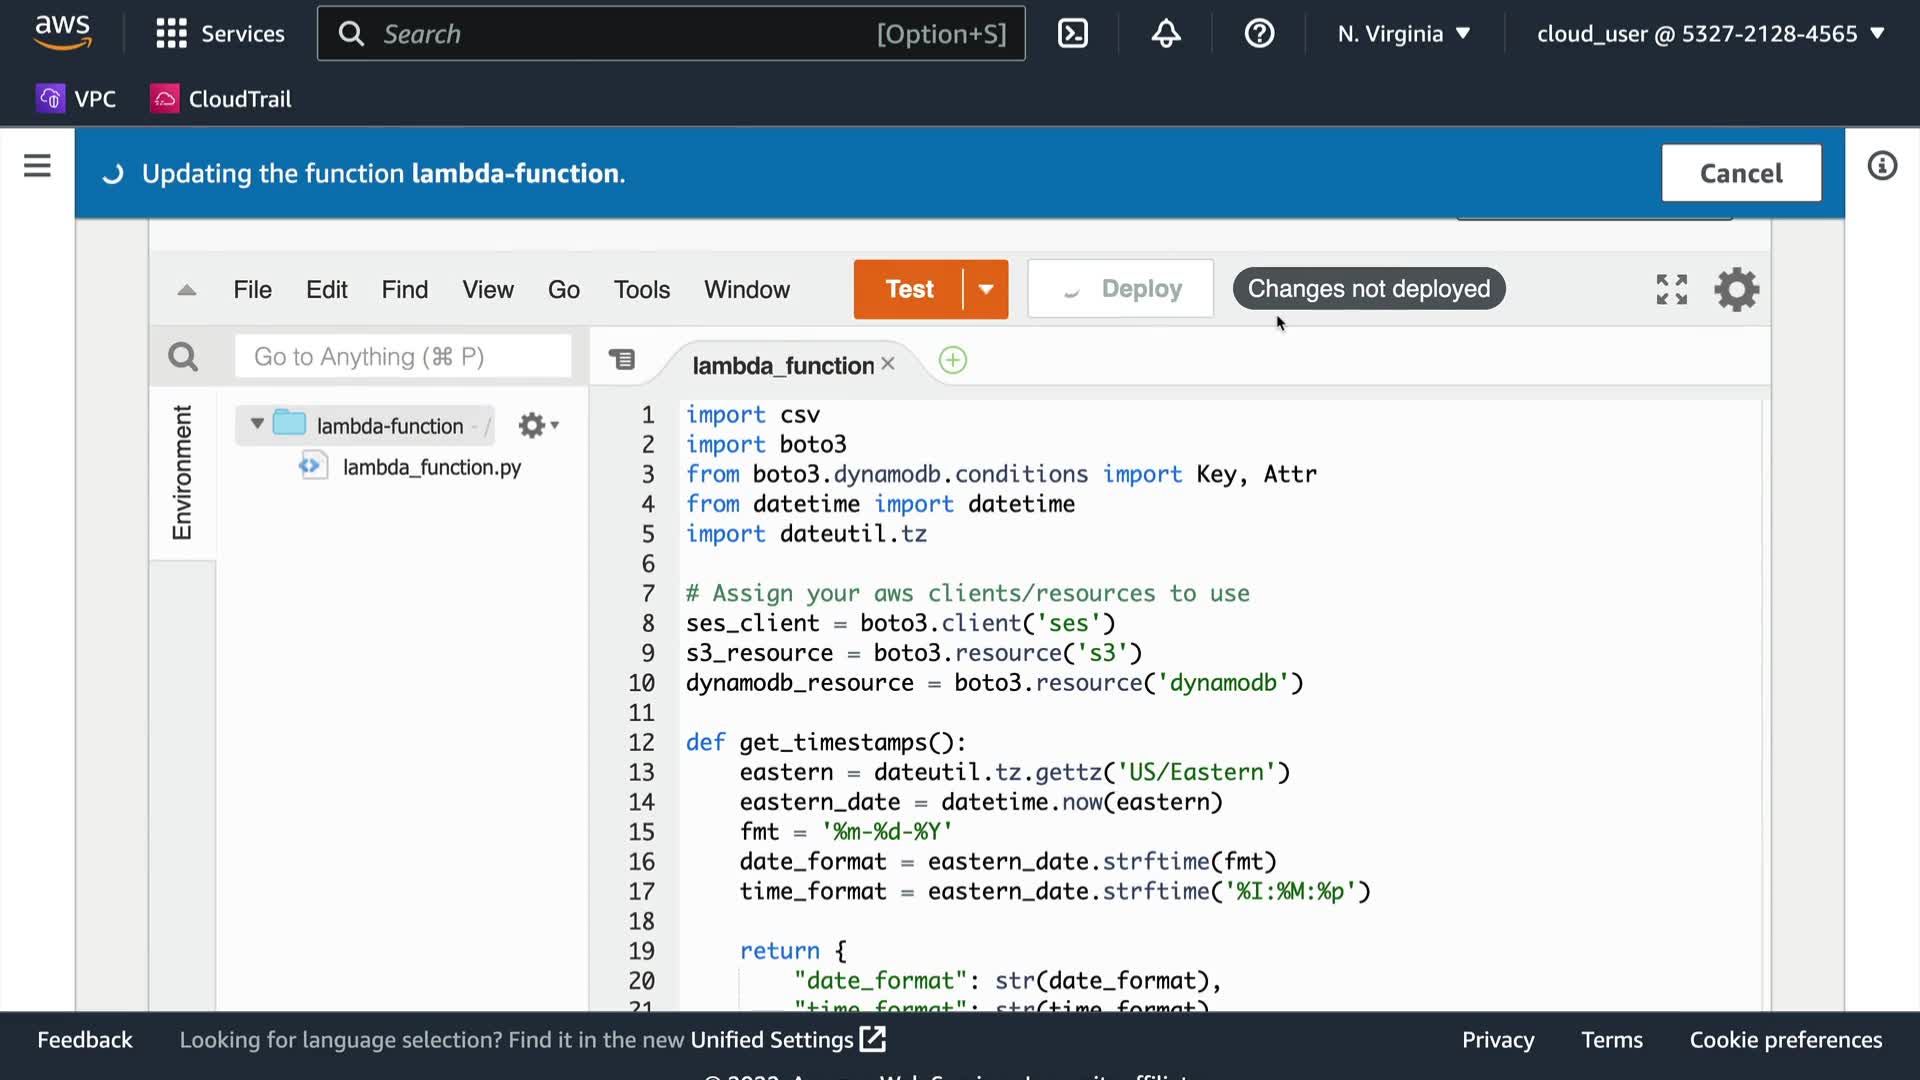Screen dimensions: 1920x1080
Task: Open the Window menu
Action: pos(746,290)
